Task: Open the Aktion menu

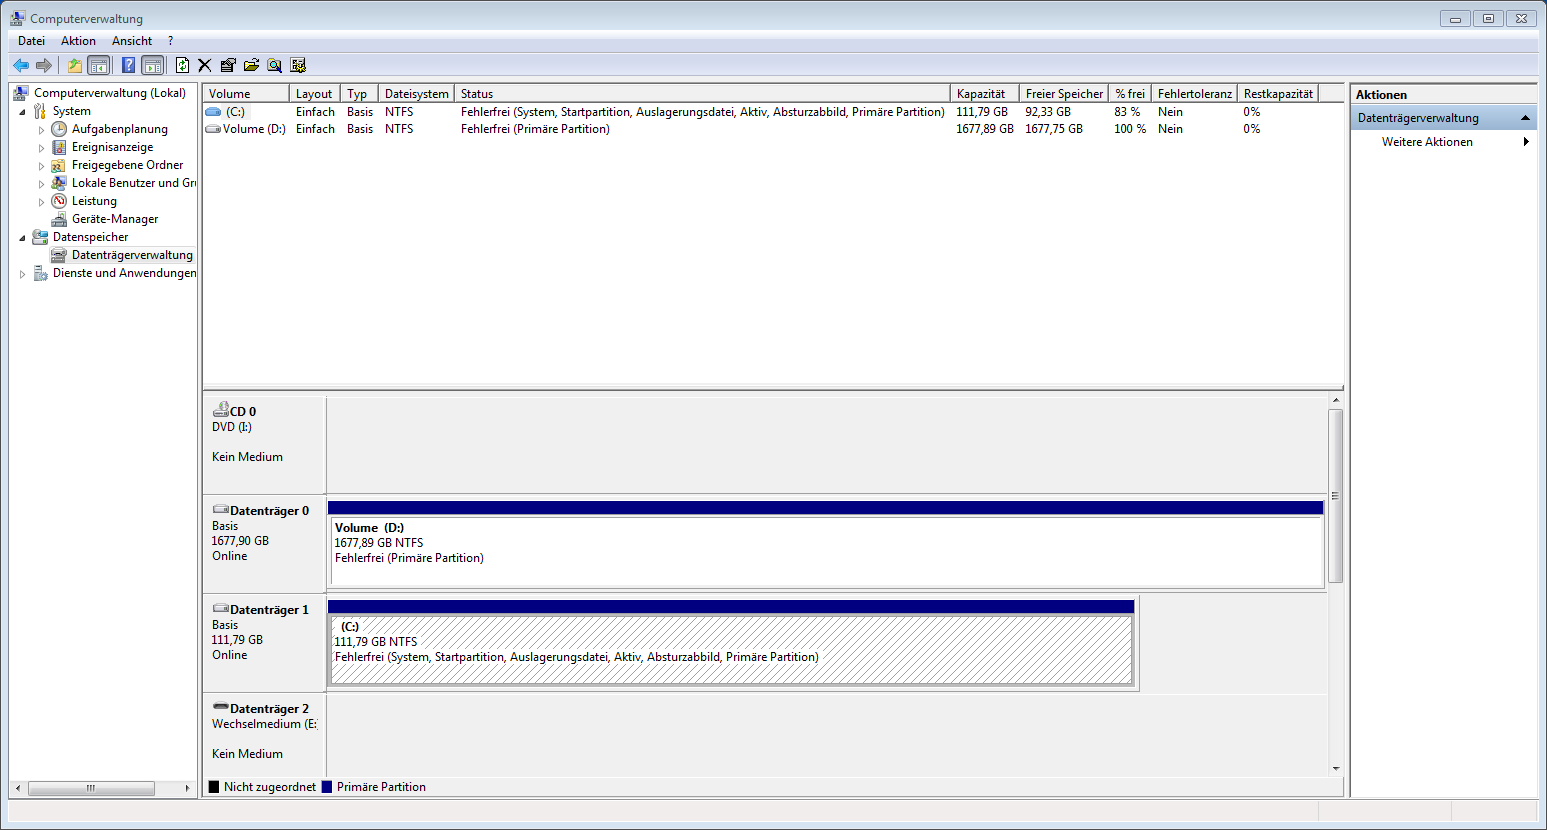Action: [x=78, y=41]
